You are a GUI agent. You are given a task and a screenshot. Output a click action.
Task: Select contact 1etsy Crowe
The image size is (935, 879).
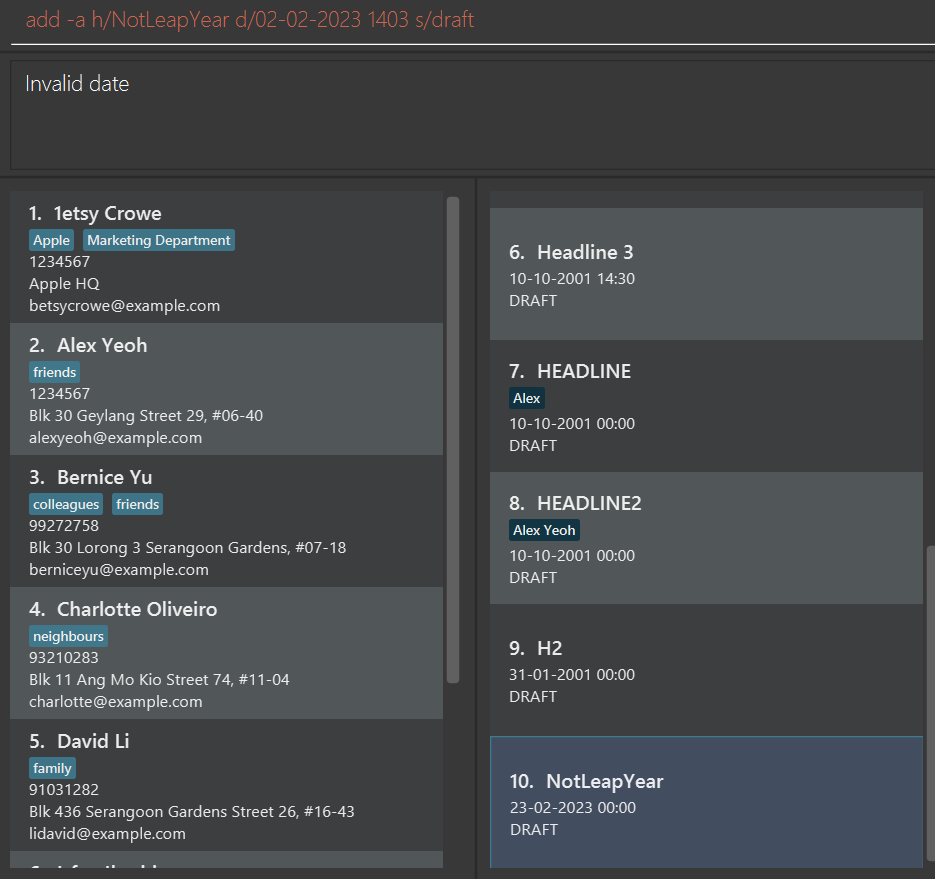click(227, 257)
